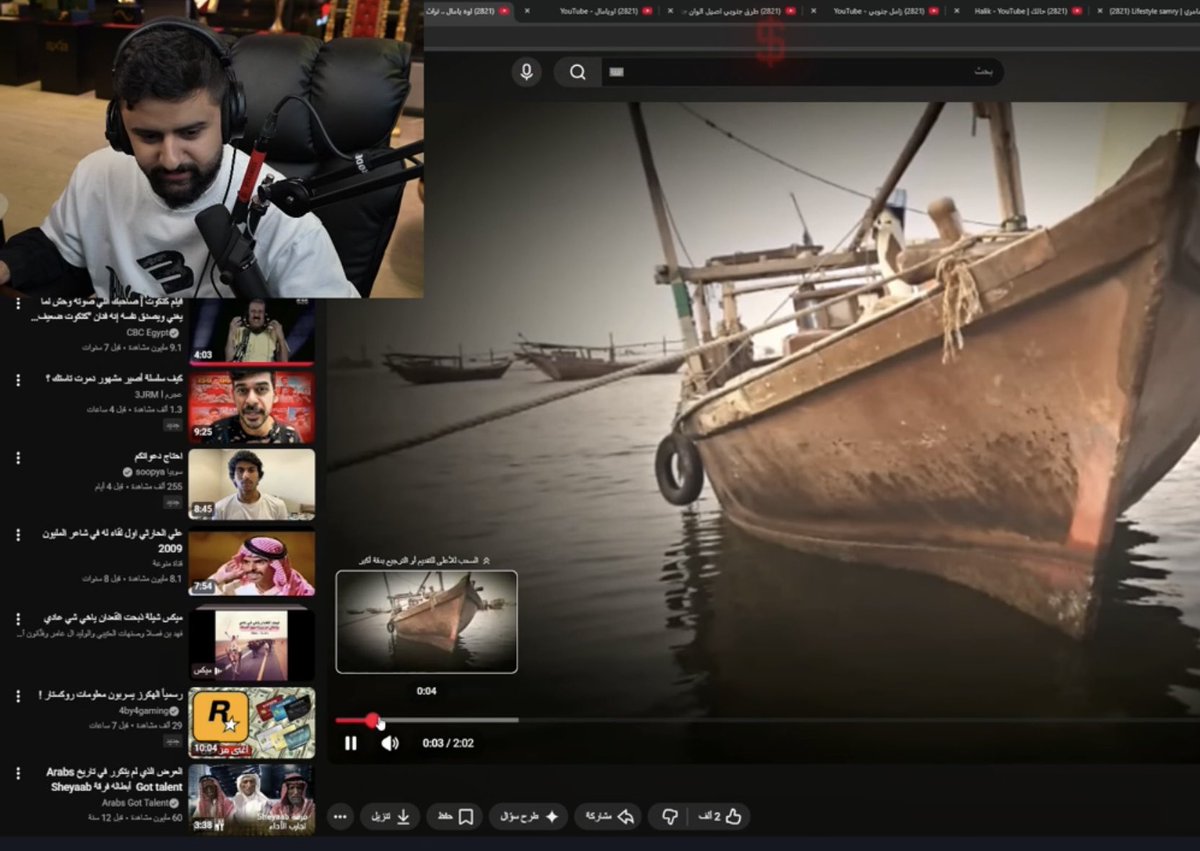Viewport: 1200px width, 851px height.
Task: Open options menu for 4by4gaming video
Action: [x=17, y=695]
